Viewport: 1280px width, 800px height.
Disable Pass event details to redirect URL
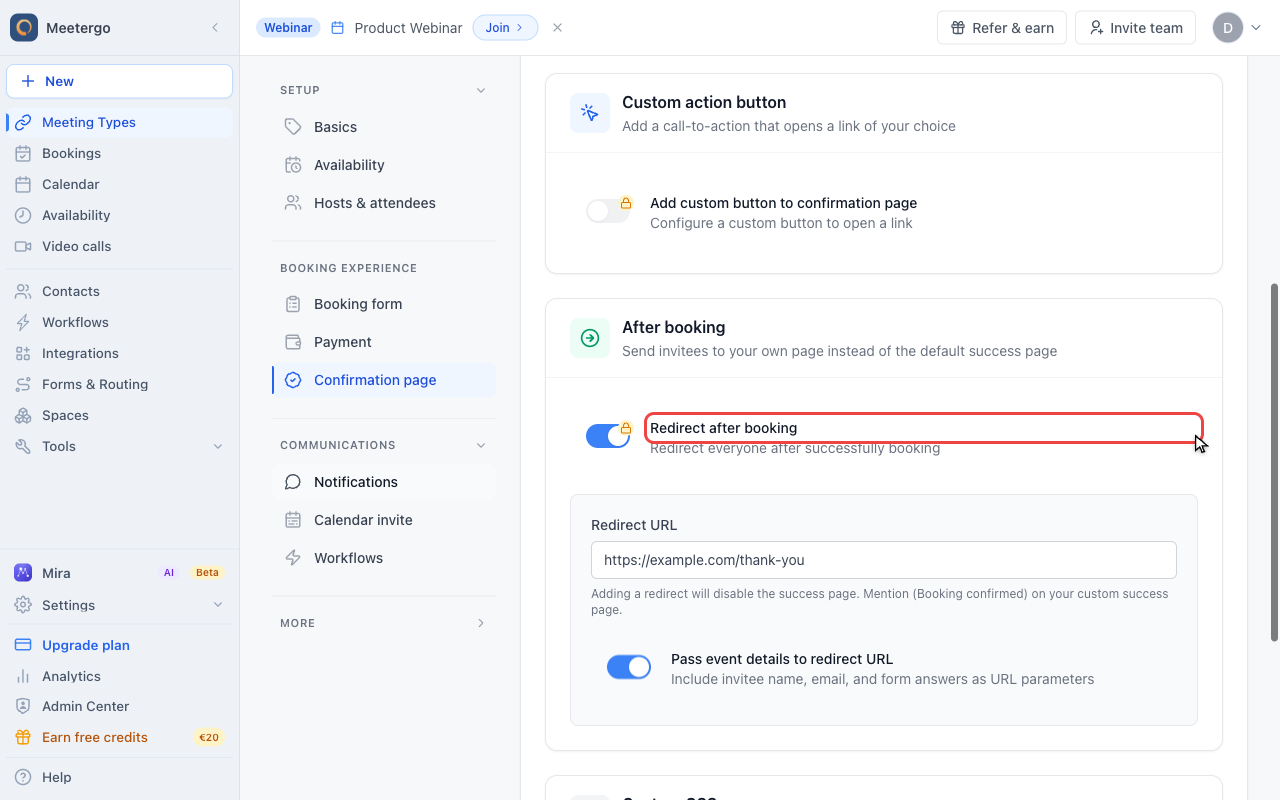pos(629,667)
